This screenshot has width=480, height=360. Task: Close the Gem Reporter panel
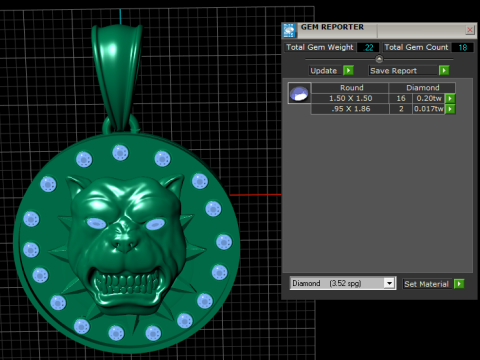(470, 30)
